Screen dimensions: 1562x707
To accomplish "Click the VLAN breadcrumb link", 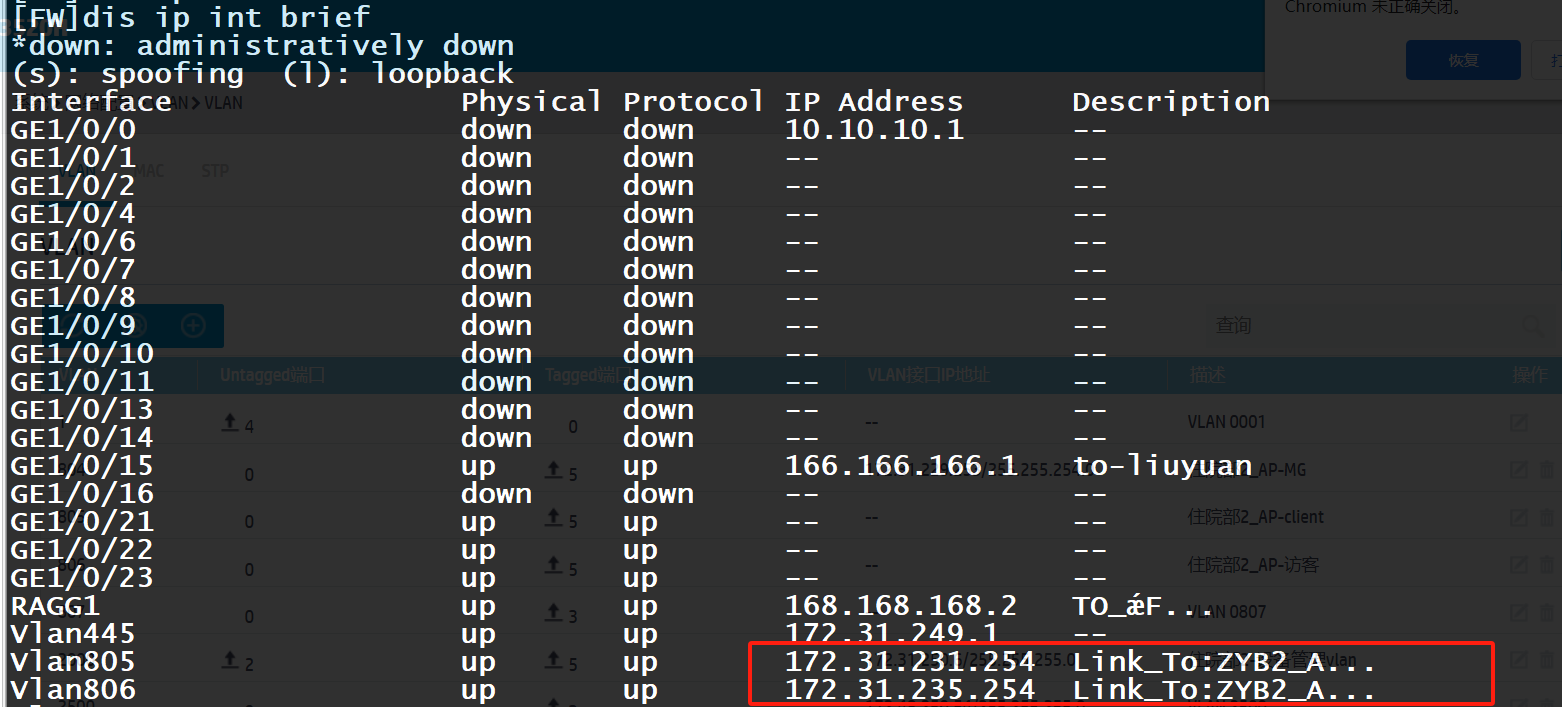I will point(223,102).
